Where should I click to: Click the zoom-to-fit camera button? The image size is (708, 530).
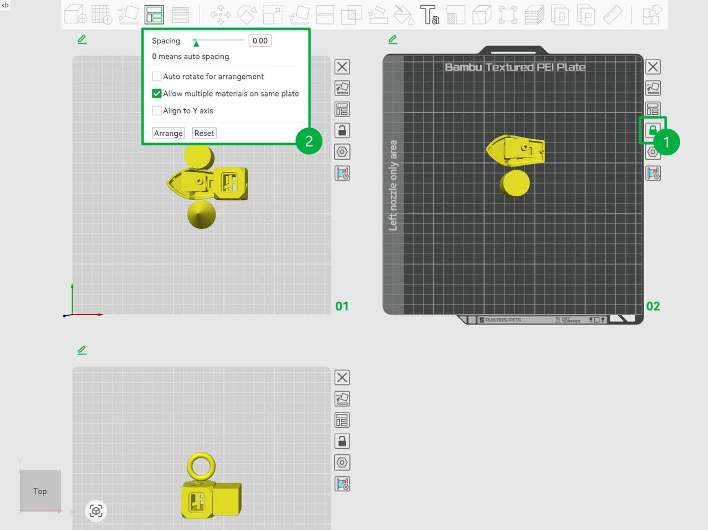point(96,511)
